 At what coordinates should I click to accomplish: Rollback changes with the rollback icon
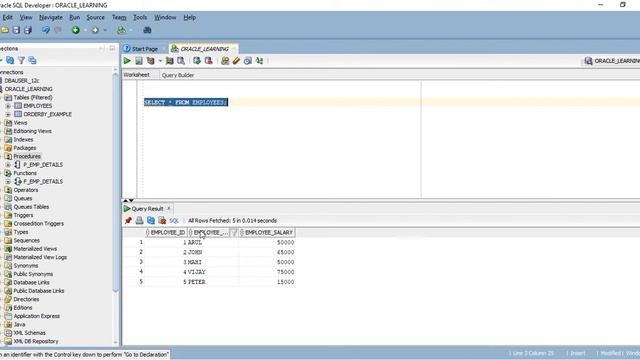click(209, 61)
